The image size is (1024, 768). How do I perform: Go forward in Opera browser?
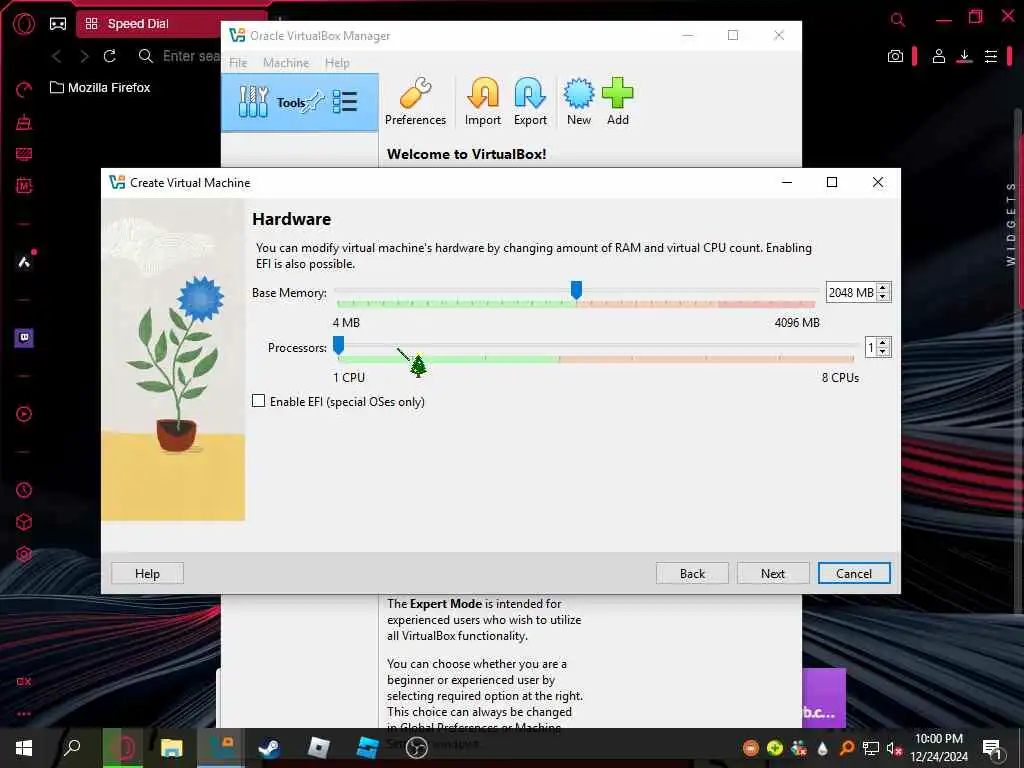click(84, 56)
